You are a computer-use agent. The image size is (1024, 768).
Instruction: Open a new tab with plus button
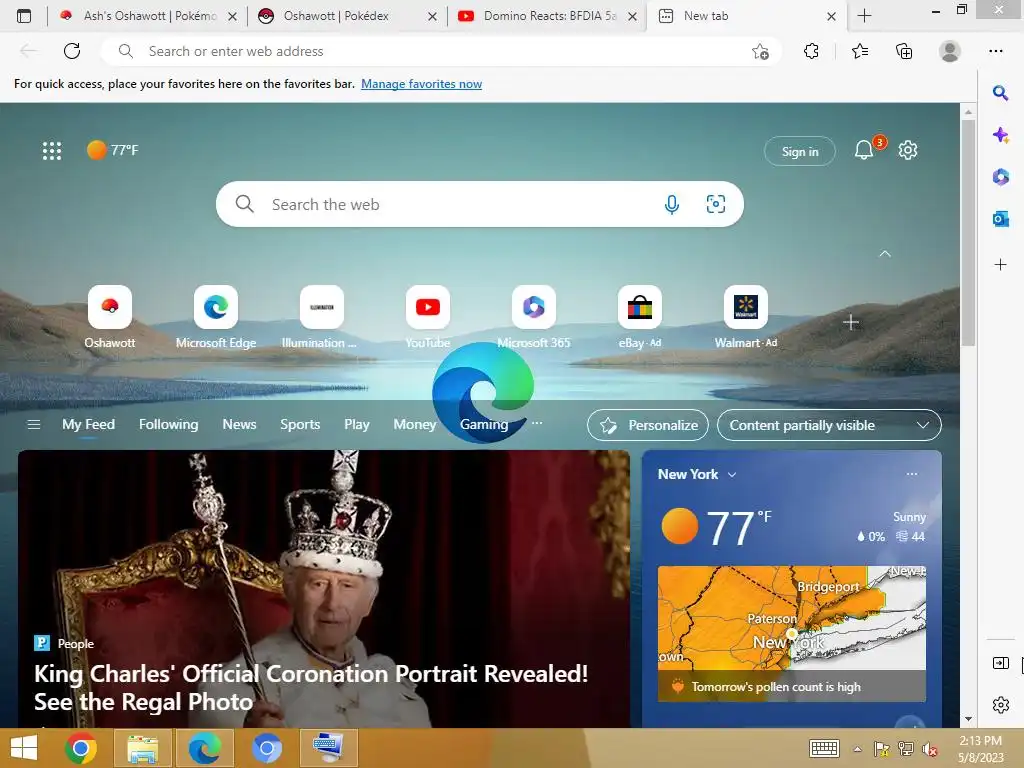(864, 16)
